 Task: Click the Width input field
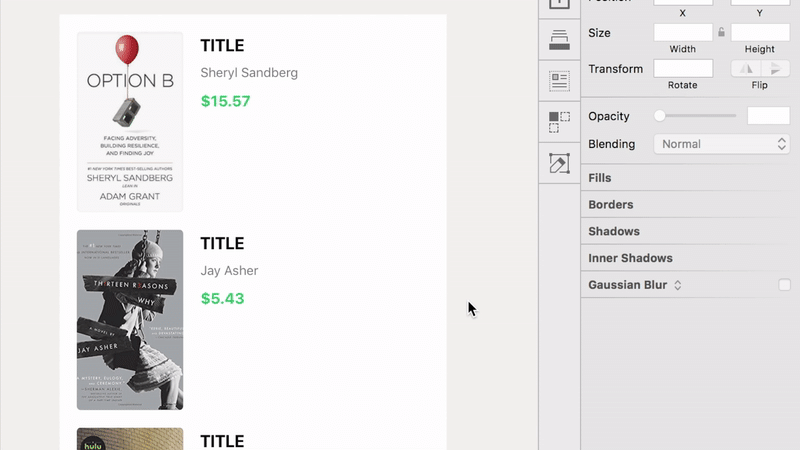[683, 33]
